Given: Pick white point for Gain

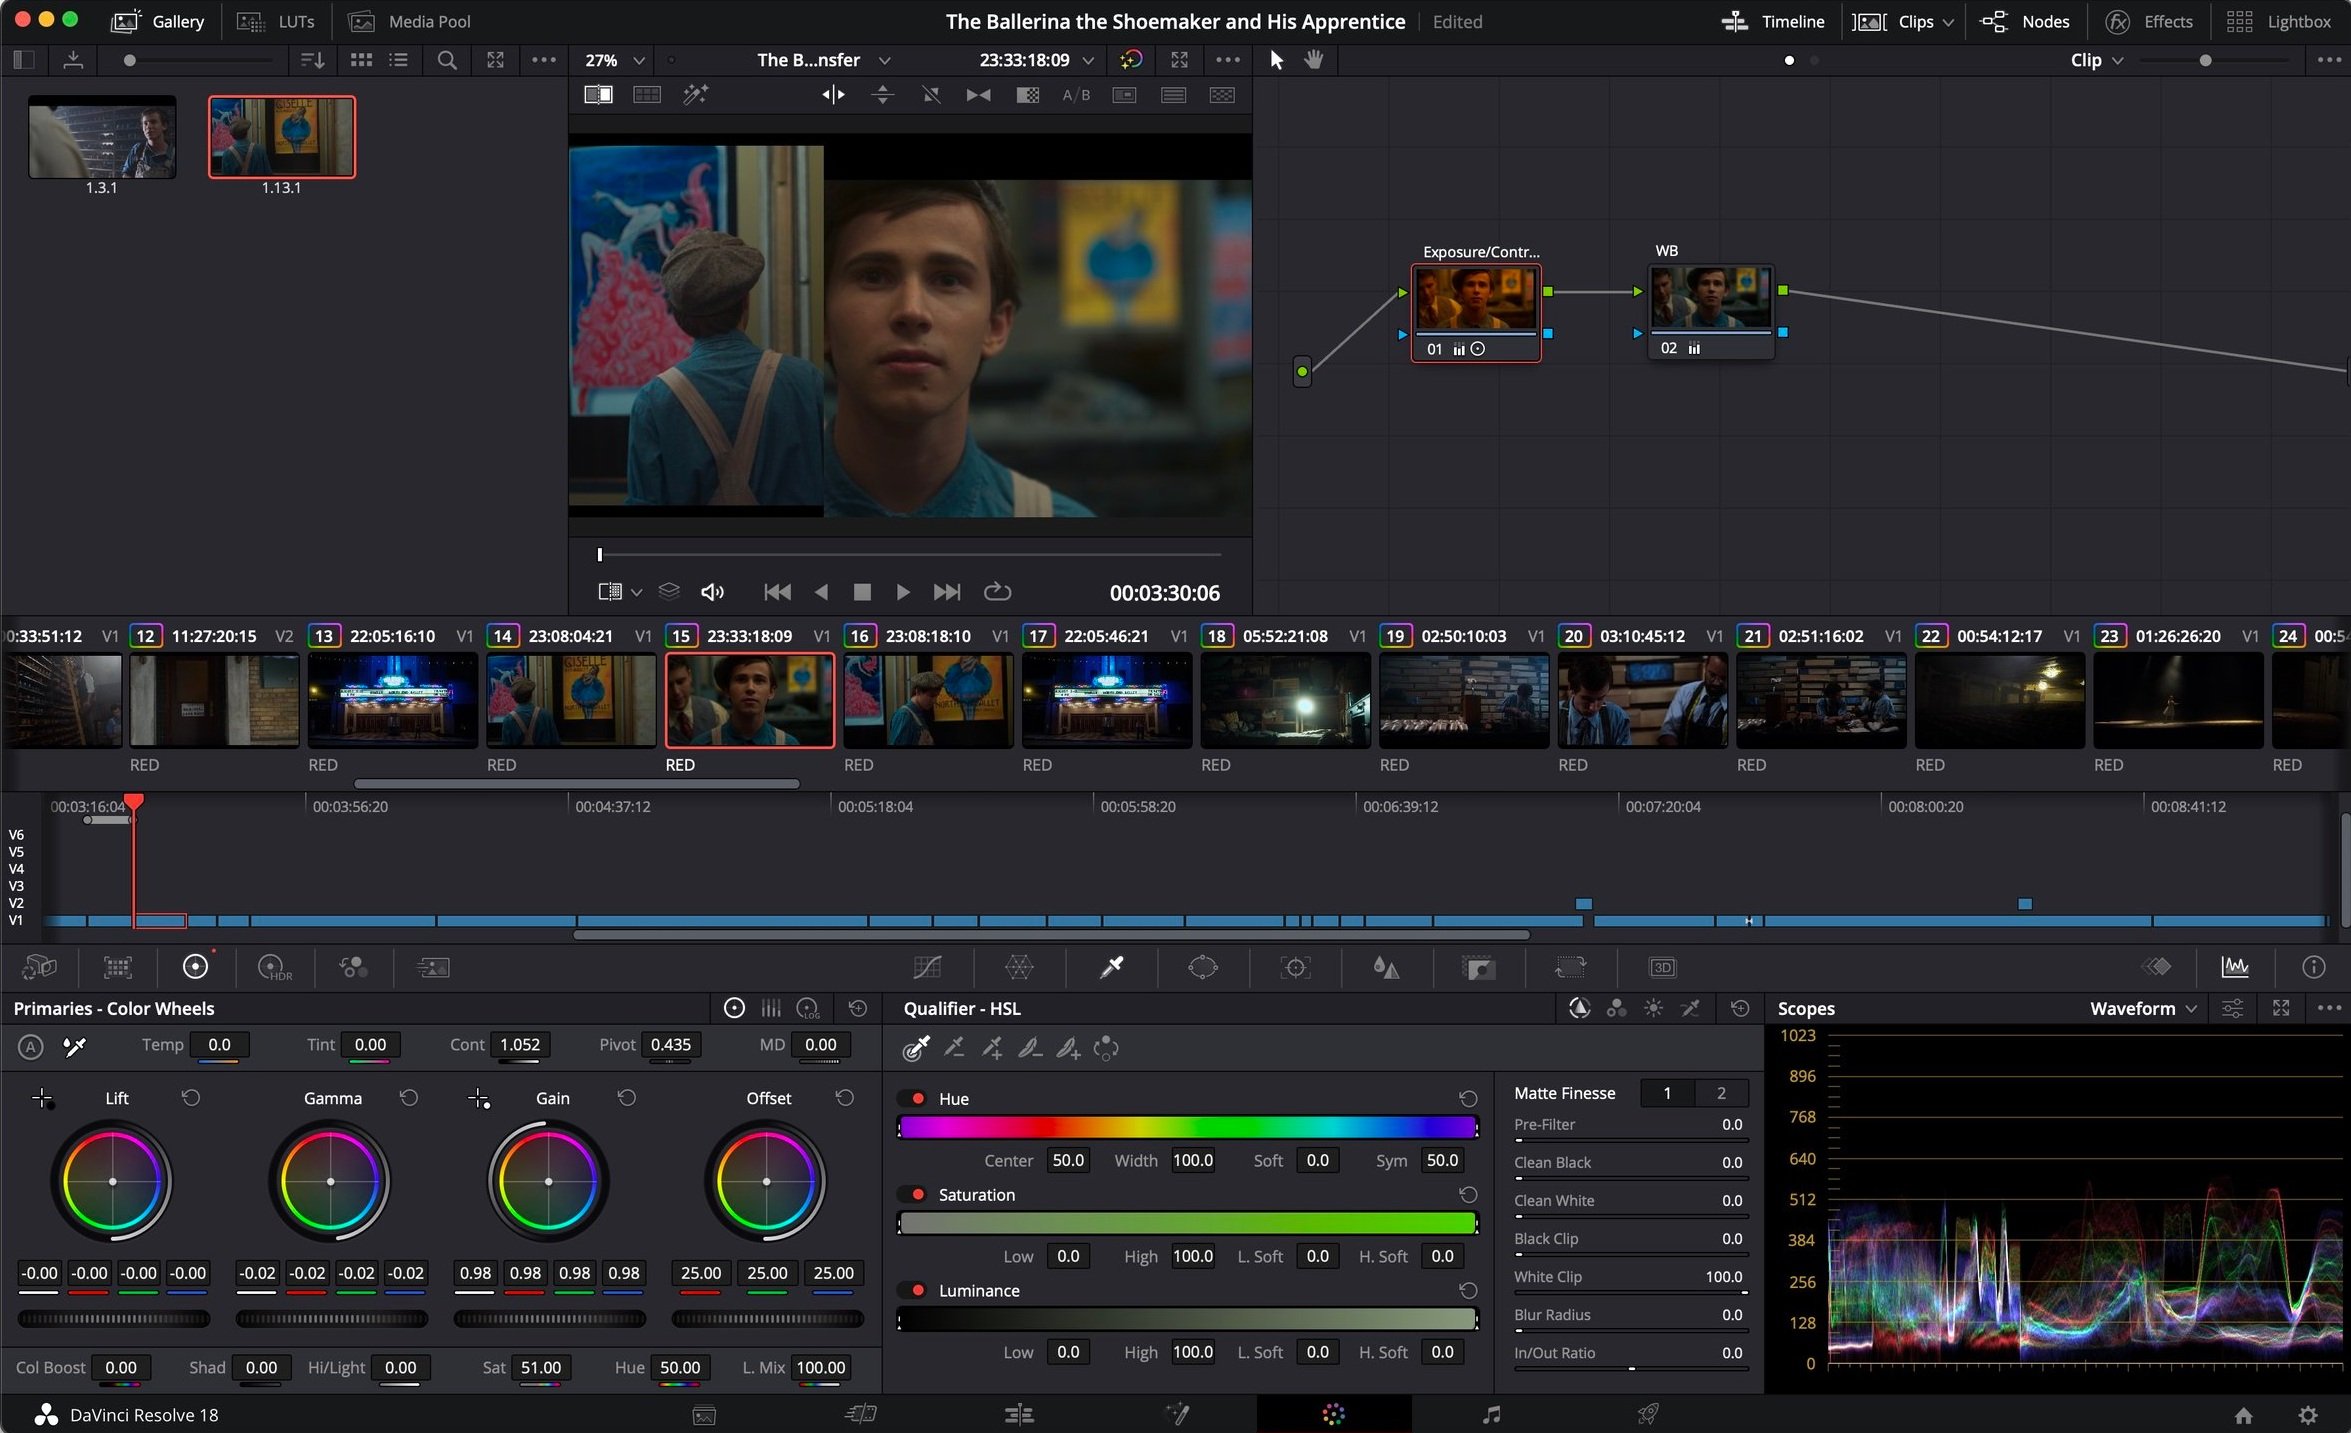Looking at the screenshot, I should tap(479, 1099).
